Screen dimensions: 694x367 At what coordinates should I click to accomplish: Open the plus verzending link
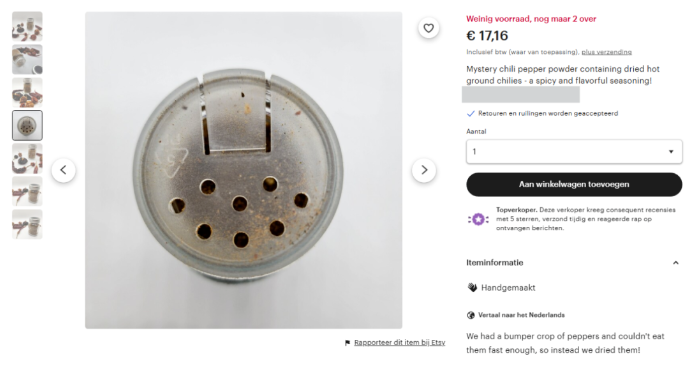click(x=606, y=52)
